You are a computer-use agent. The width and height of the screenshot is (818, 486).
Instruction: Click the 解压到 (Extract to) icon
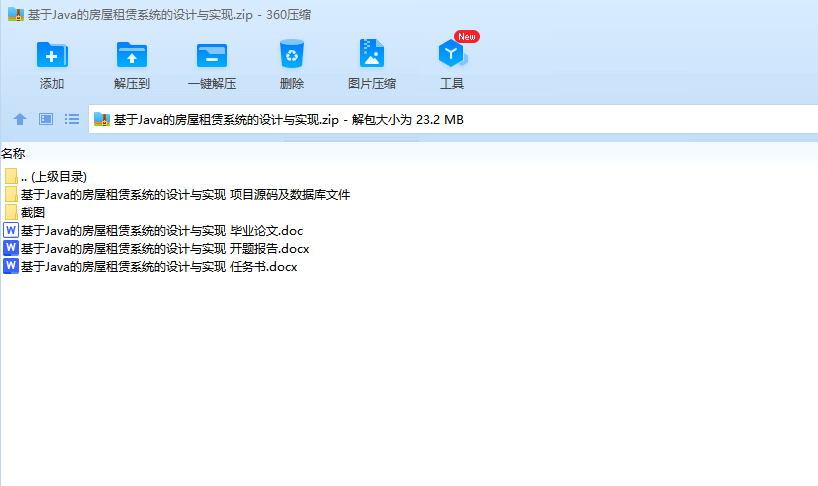click(x=131, y=55)
